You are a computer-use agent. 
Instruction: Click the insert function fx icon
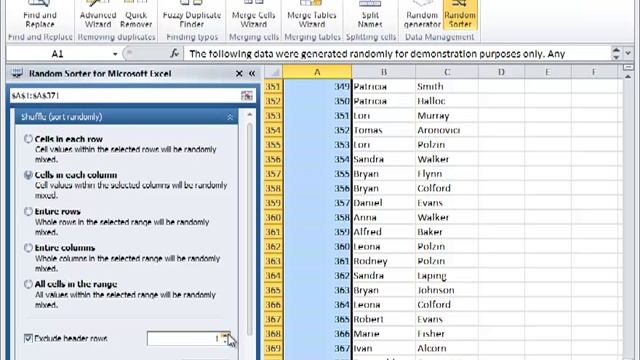(174, 53)
